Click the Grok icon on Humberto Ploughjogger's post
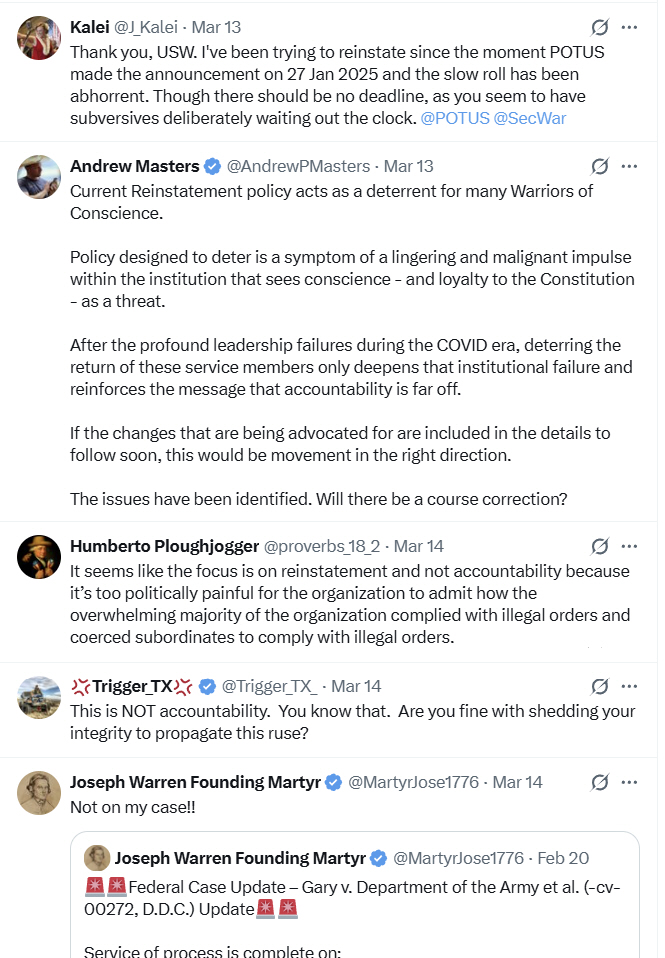The width and height of the screenshot is (665, 958). 600,546
